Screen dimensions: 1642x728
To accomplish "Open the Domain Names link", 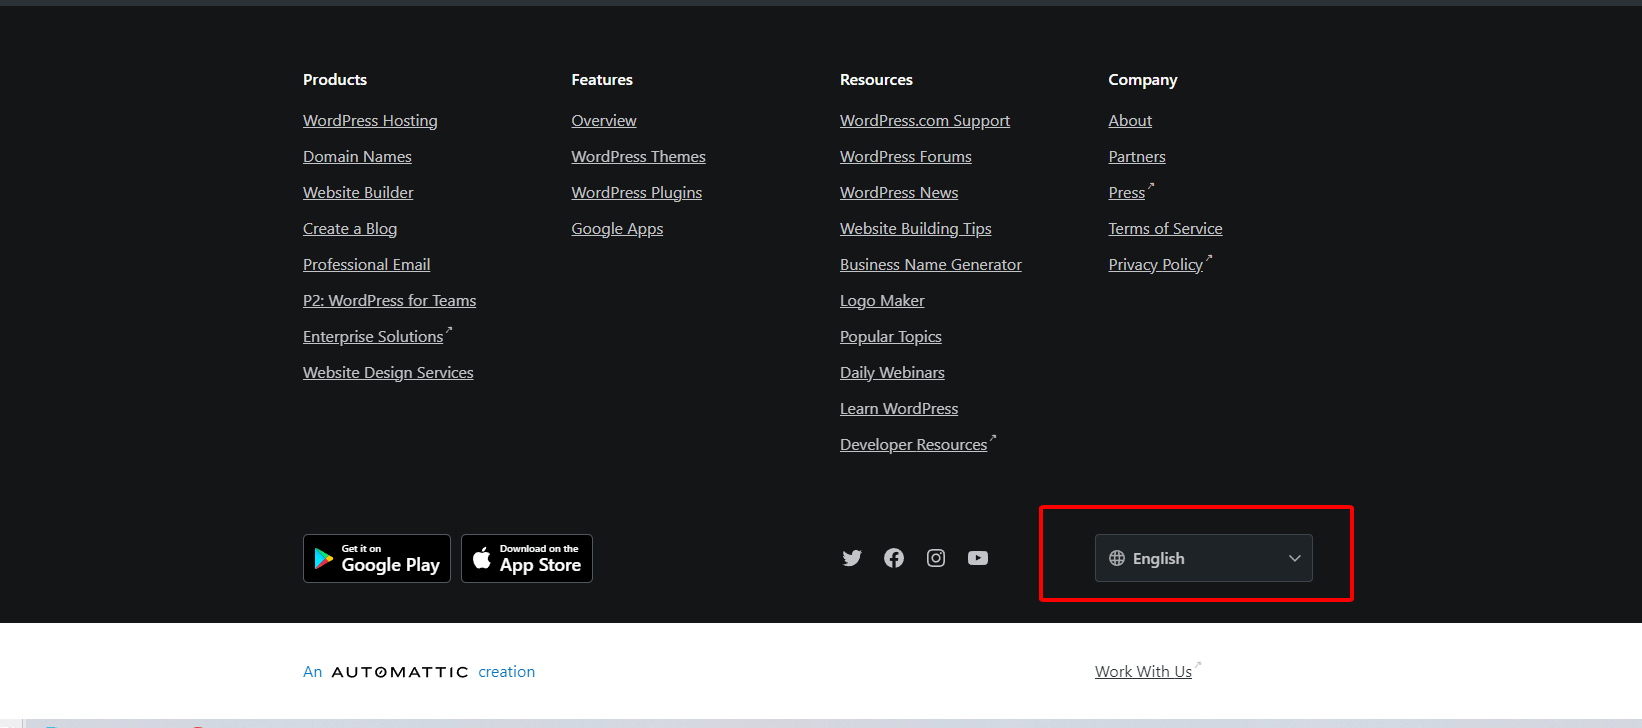I will pos(357,157).
